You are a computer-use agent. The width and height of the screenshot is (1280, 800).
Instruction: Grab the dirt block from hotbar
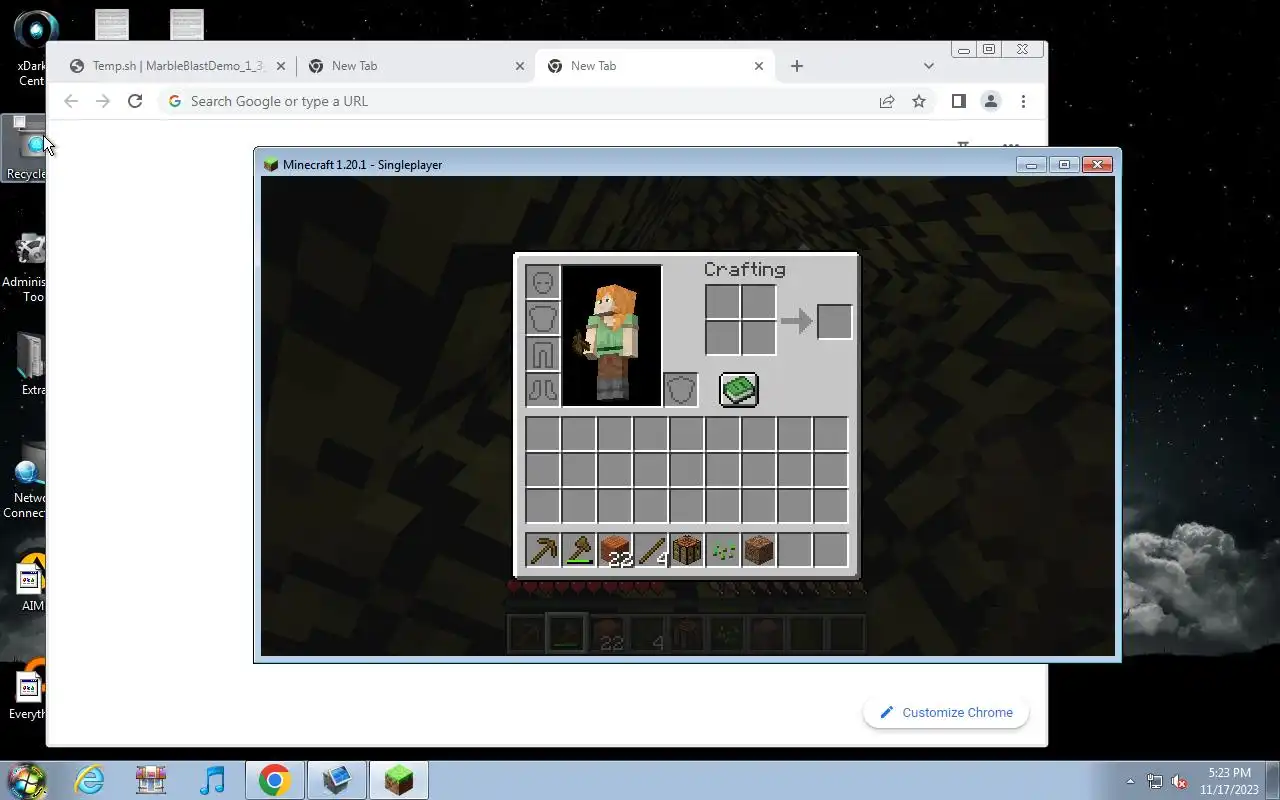pos(759,550)
